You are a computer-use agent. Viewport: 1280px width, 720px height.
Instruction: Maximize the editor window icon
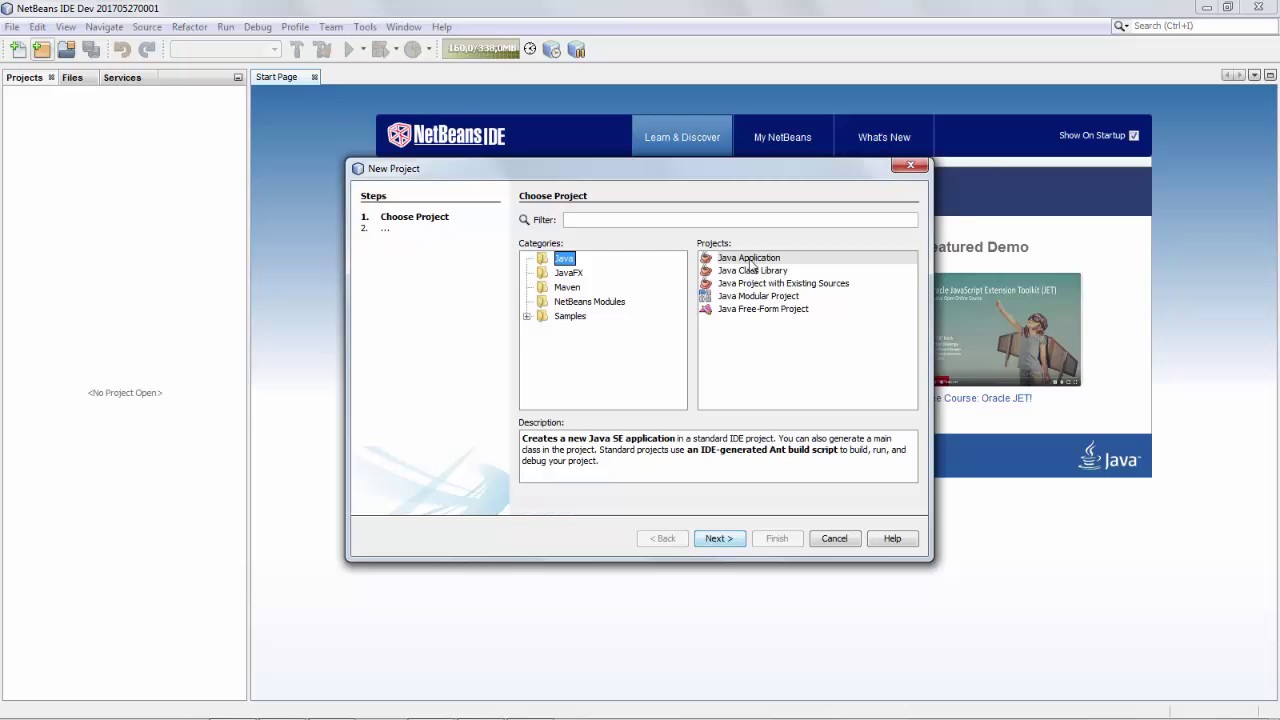pyautogui.click(x=1272, y=75)
